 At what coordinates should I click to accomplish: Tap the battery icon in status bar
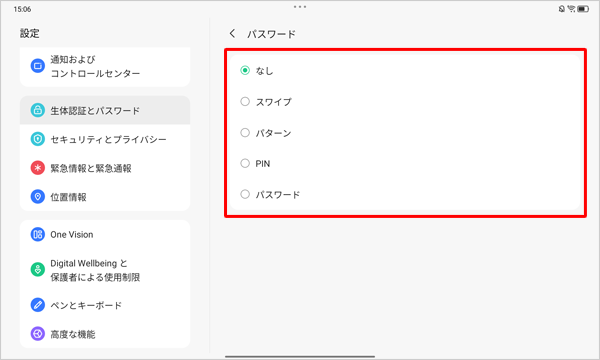(583, 9)
